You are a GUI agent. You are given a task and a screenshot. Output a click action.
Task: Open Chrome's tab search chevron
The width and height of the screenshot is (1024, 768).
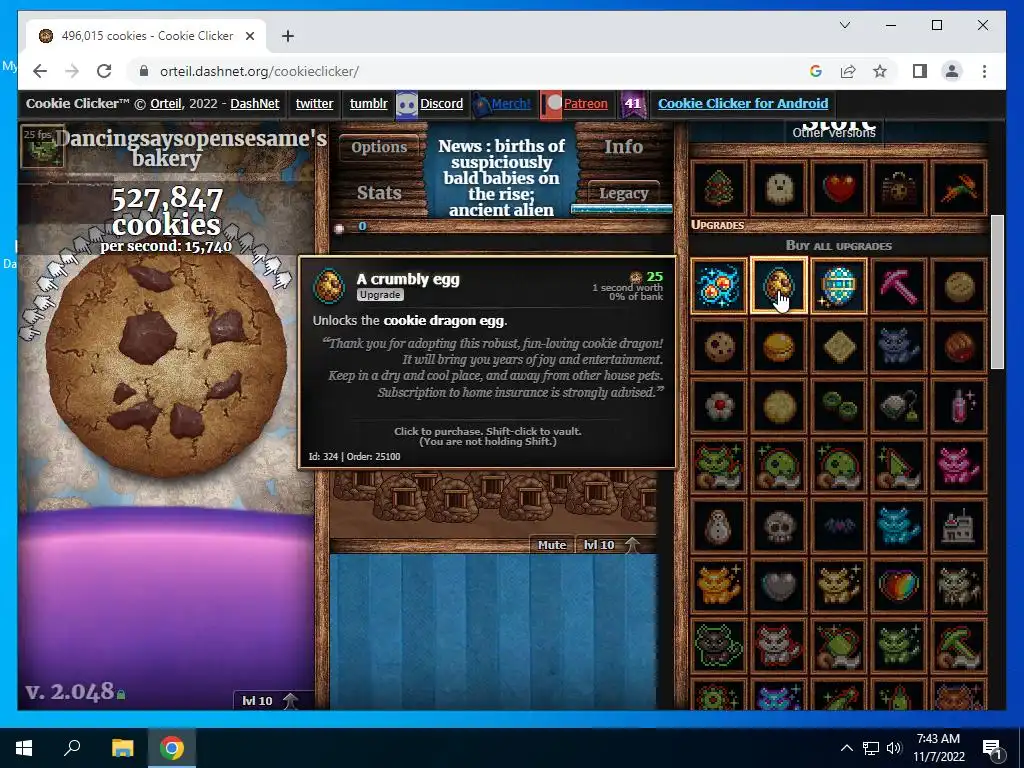[844, 25]
